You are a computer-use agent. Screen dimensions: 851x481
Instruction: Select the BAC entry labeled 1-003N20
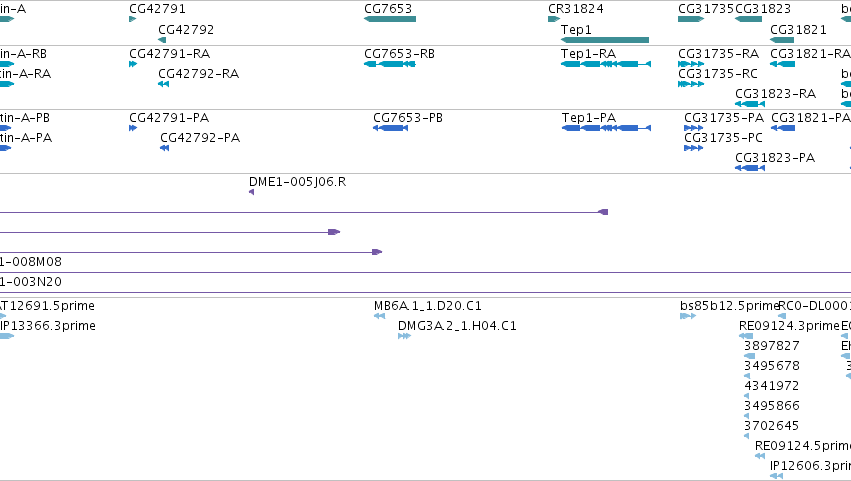(31, 282)
